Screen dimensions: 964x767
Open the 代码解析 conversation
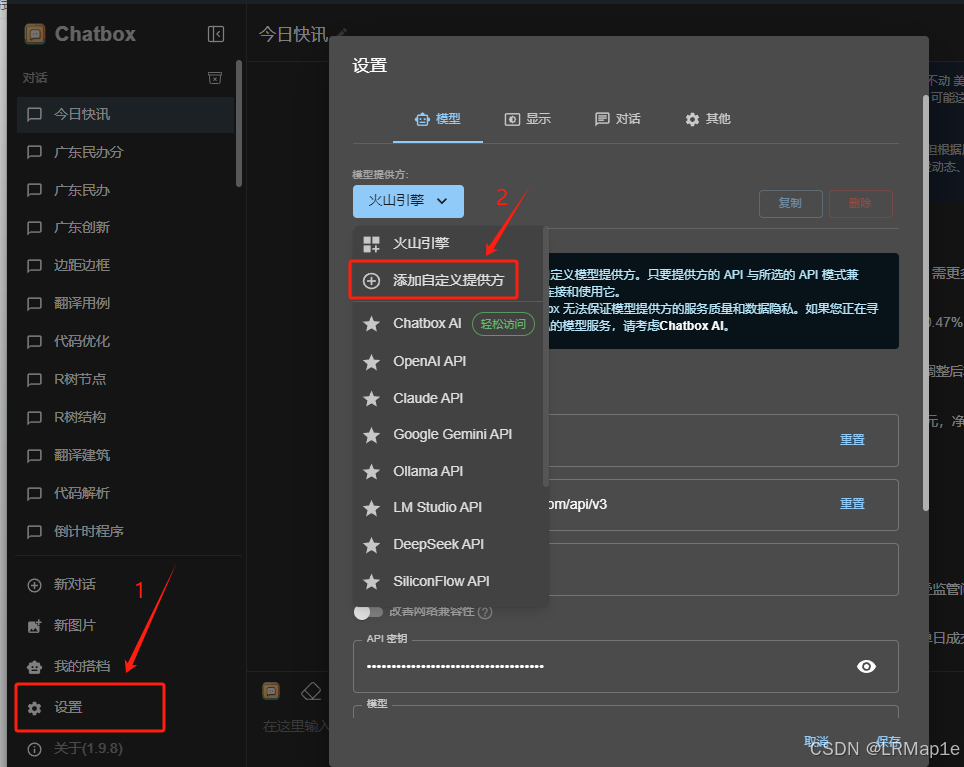(125, 494)
